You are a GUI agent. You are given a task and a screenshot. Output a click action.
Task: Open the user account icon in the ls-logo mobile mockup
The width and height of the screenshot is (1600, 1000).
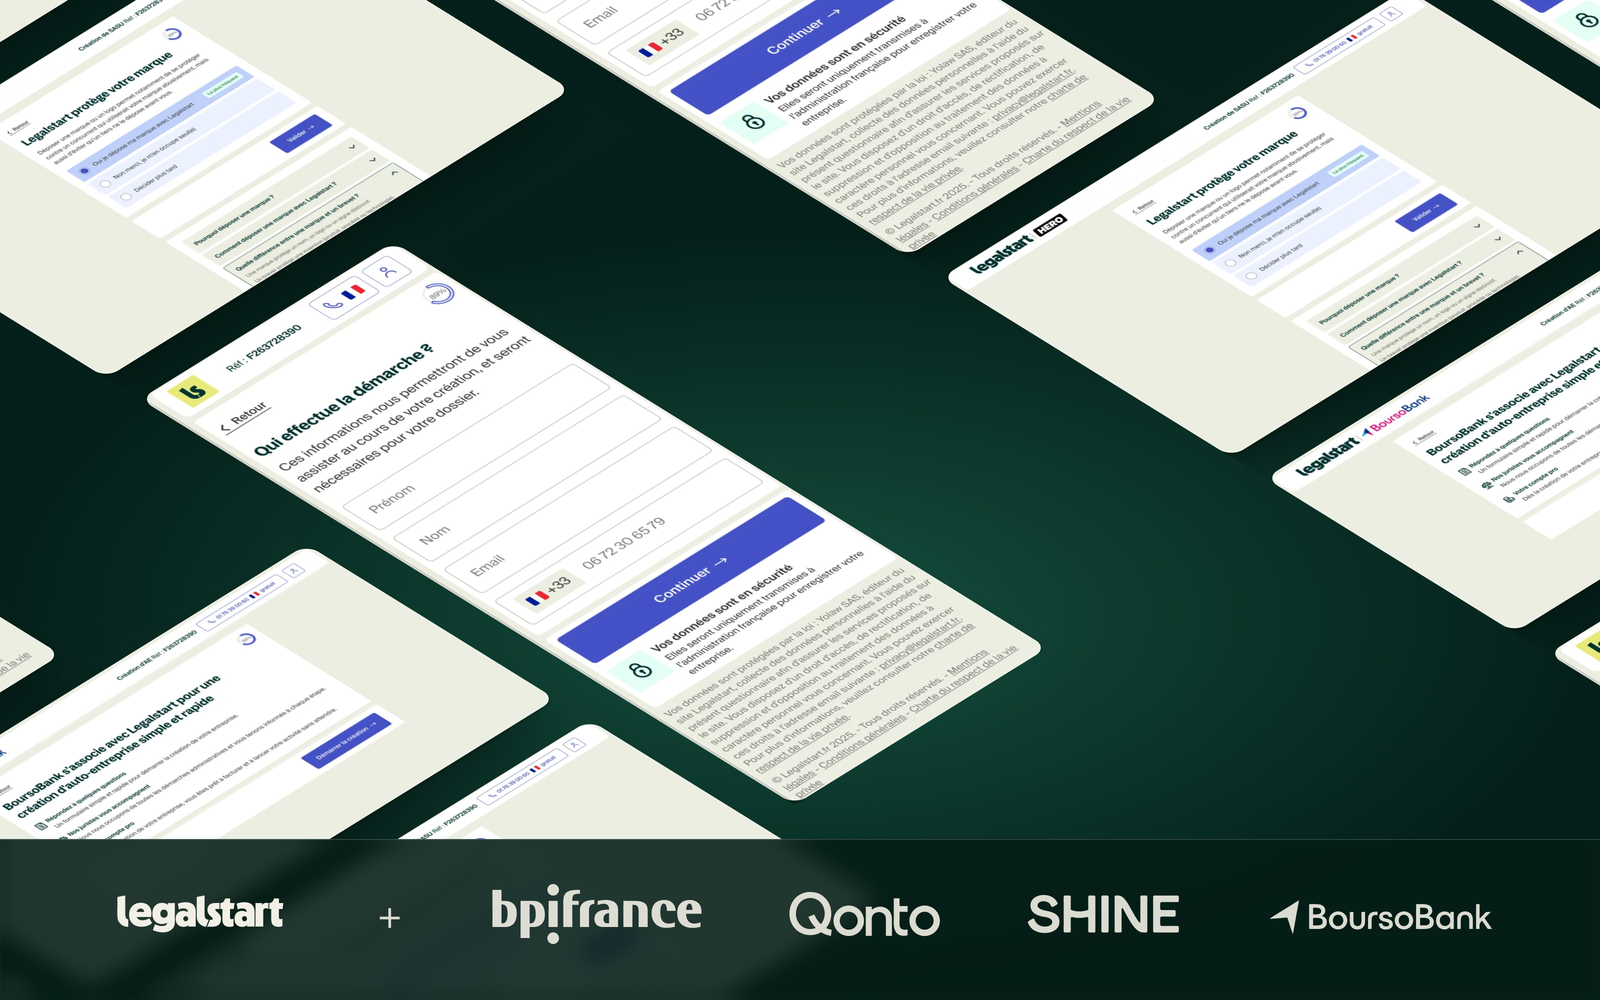[388, 270]
